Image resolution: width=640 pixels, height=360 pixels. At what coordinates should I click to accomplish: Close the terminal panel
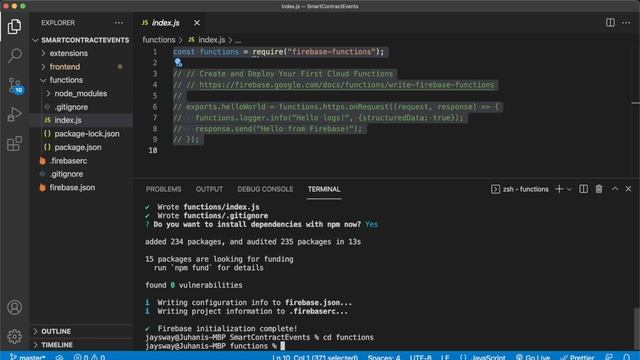pos(629,189)
